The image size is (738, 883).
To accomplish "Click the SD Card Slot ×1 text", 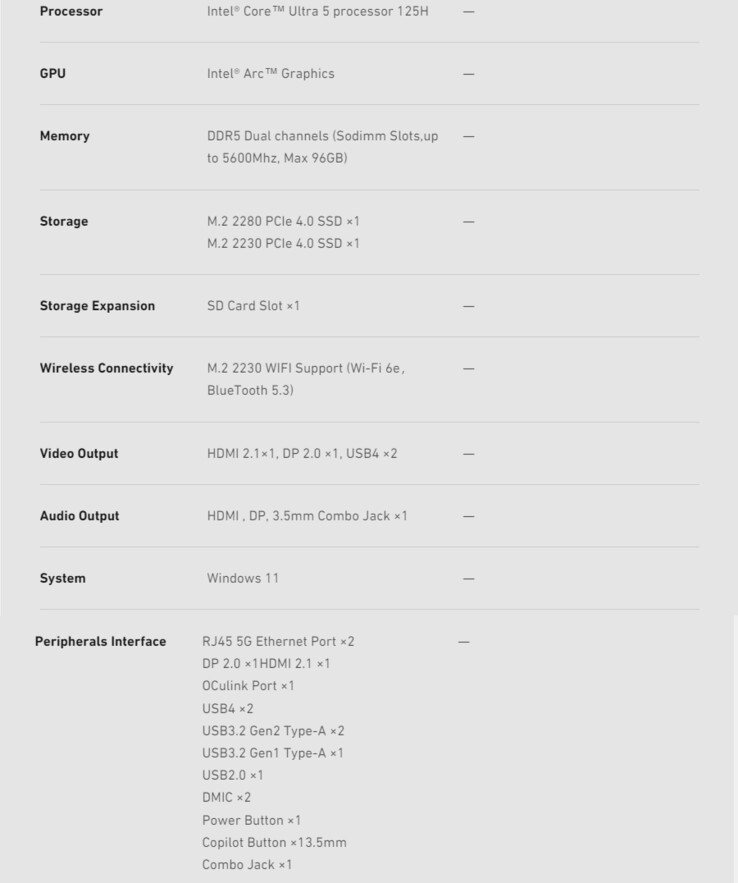I will (x=253, y=306).
